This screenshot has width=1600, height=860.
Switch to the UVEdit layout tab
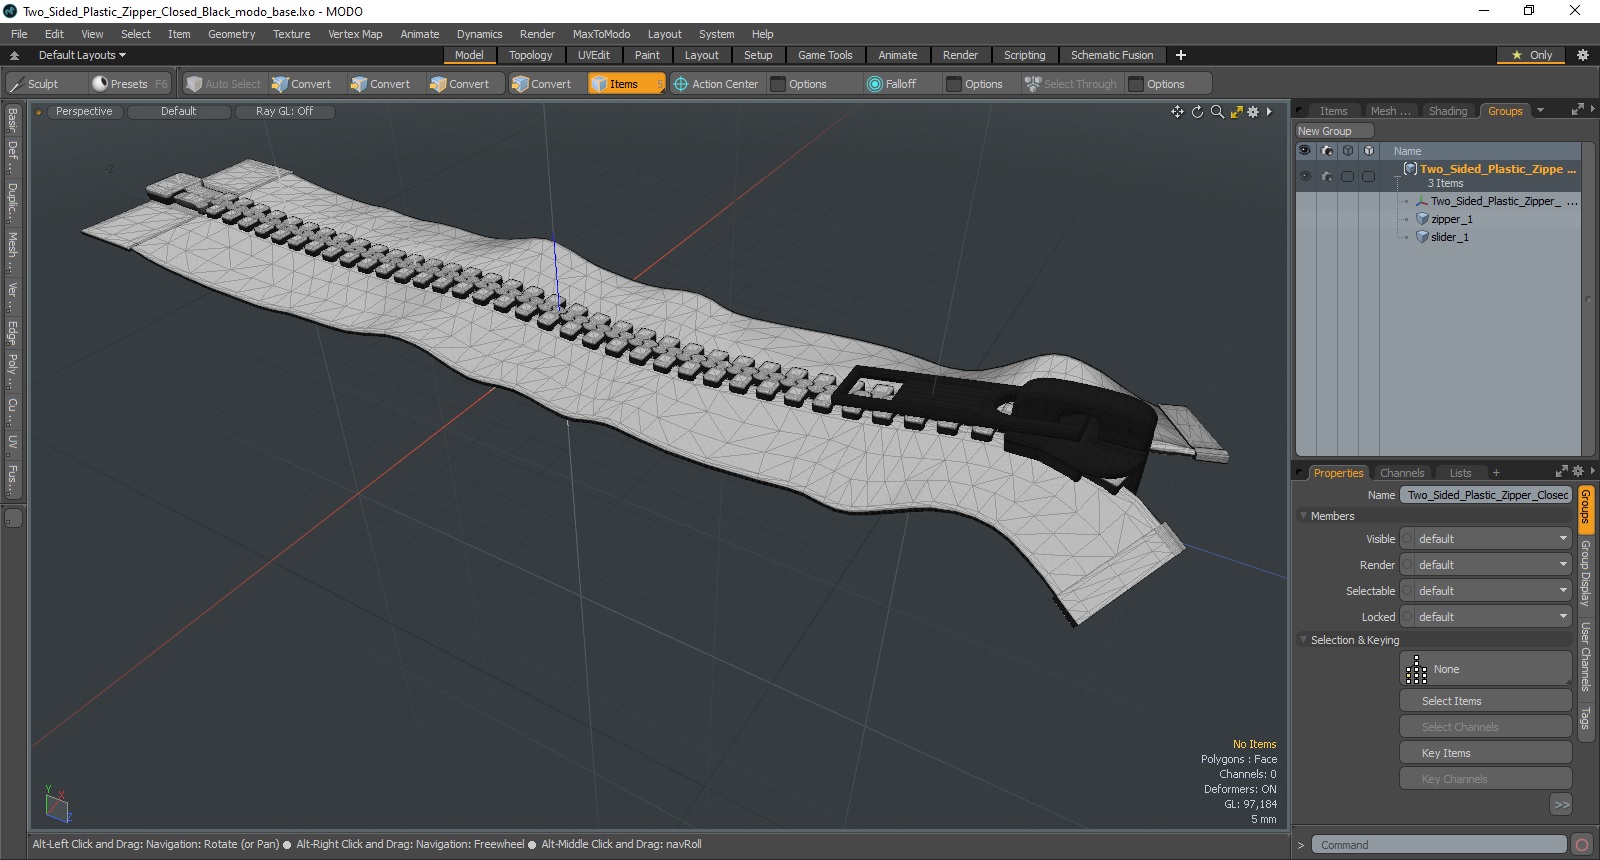(593, 55)
